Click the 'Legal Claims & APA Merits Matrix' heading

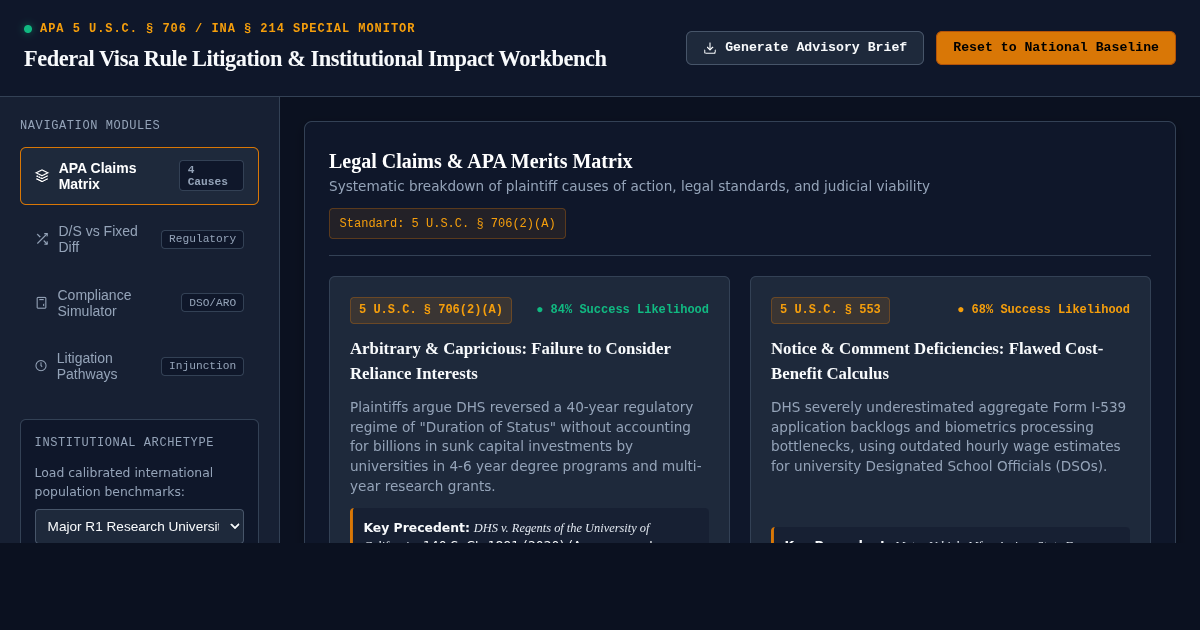pyautogui.click(x=481, y=161)
